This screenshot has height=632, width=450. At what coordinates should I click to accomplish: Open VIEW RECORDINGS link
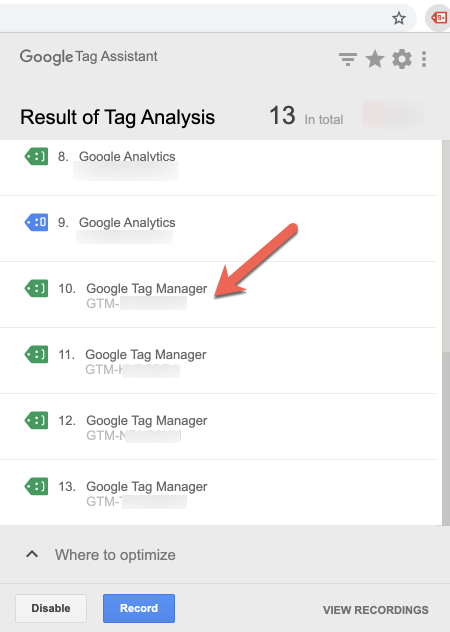[x=375, y=610]
